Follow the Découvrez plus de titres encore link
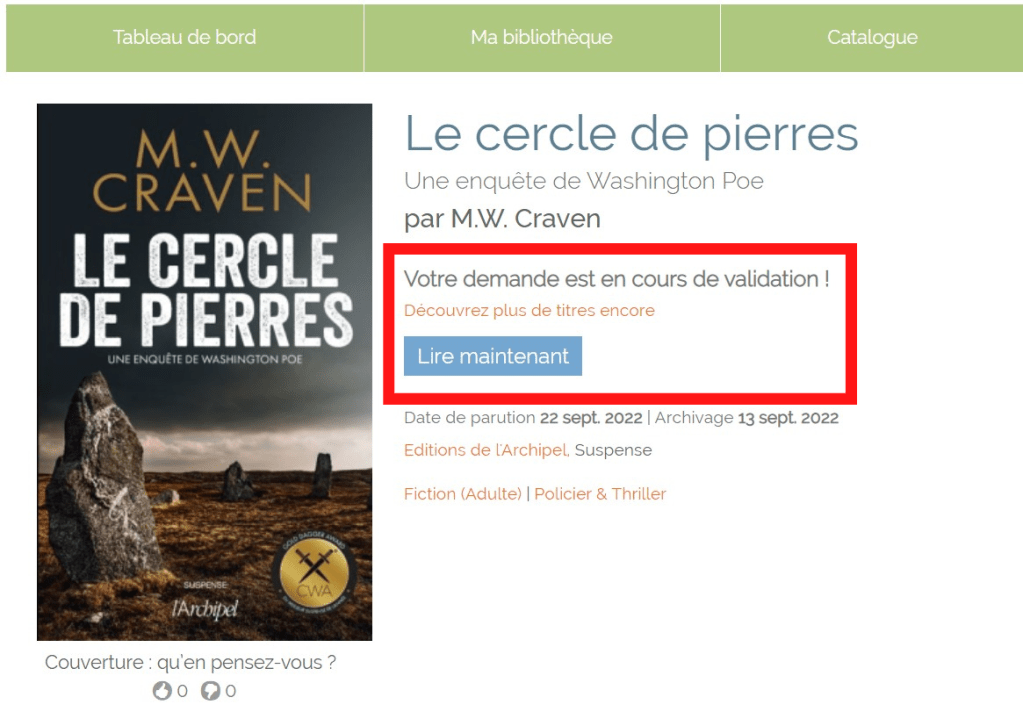Screen dimensions: 1023x719 [x=529, y=311]
